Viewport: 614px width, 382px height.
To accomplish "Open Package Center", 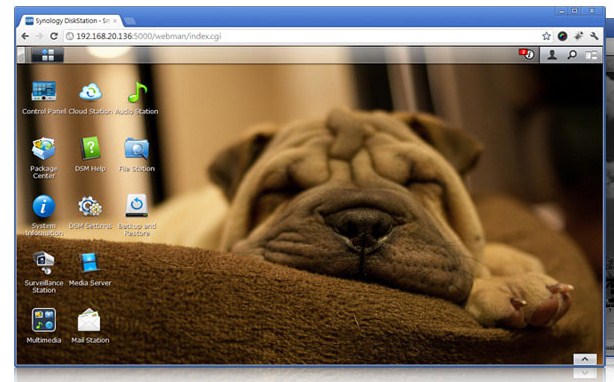I will 43,148.
